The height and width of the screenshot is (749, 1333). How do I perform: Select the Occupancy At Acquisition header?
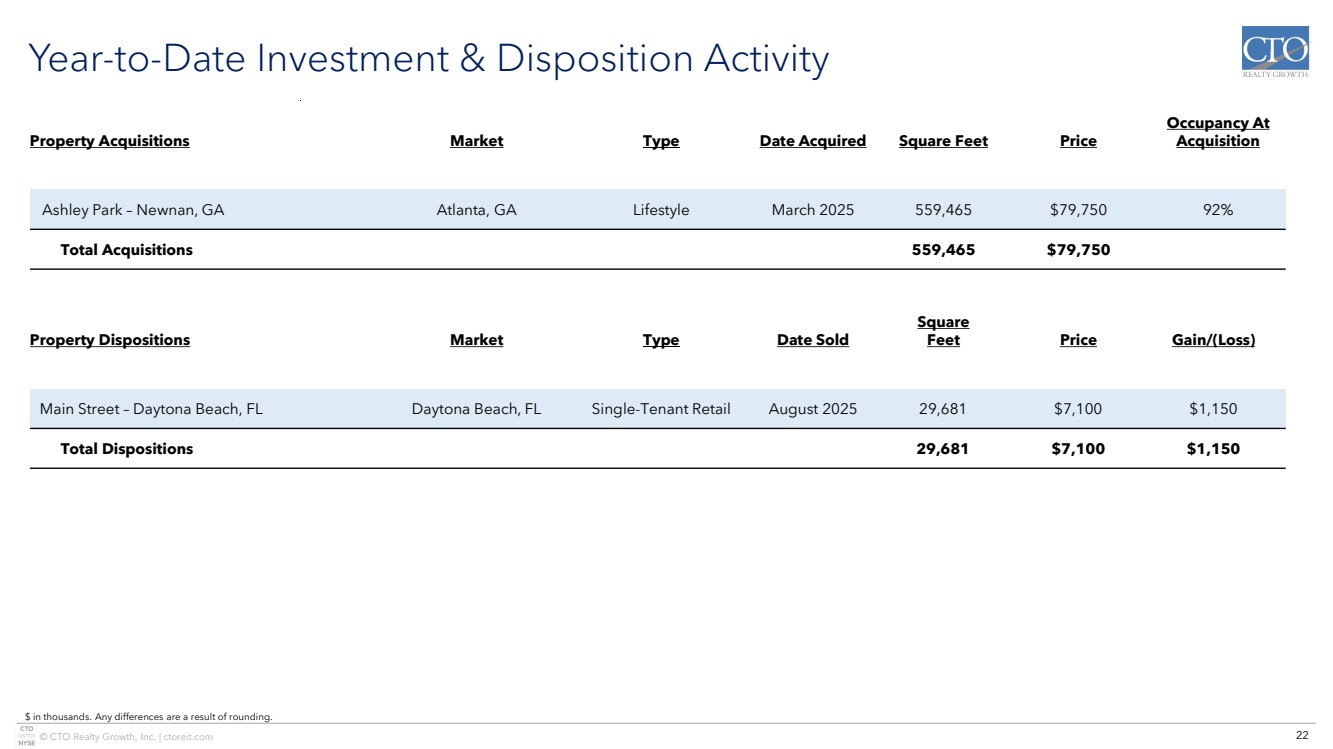[x=1217, y=132]
